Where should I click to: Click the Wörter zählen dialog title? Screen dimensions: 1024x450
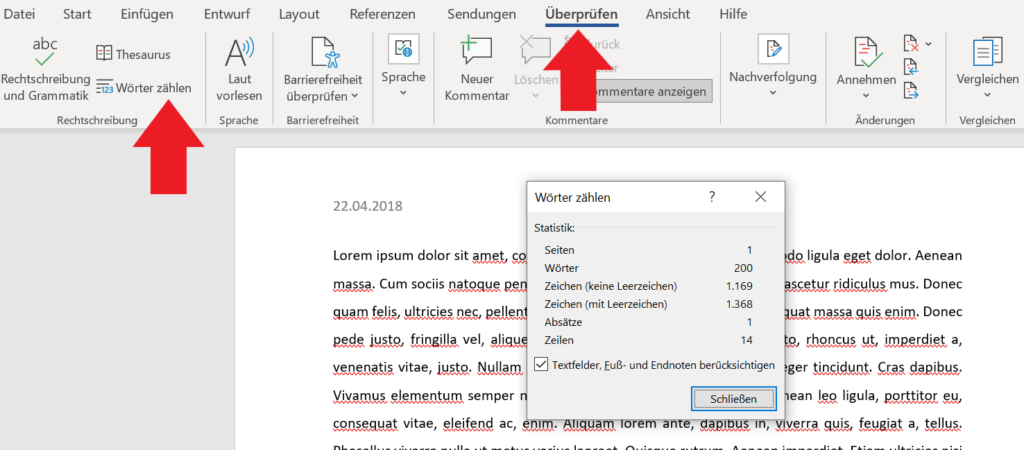pos(573,197)
